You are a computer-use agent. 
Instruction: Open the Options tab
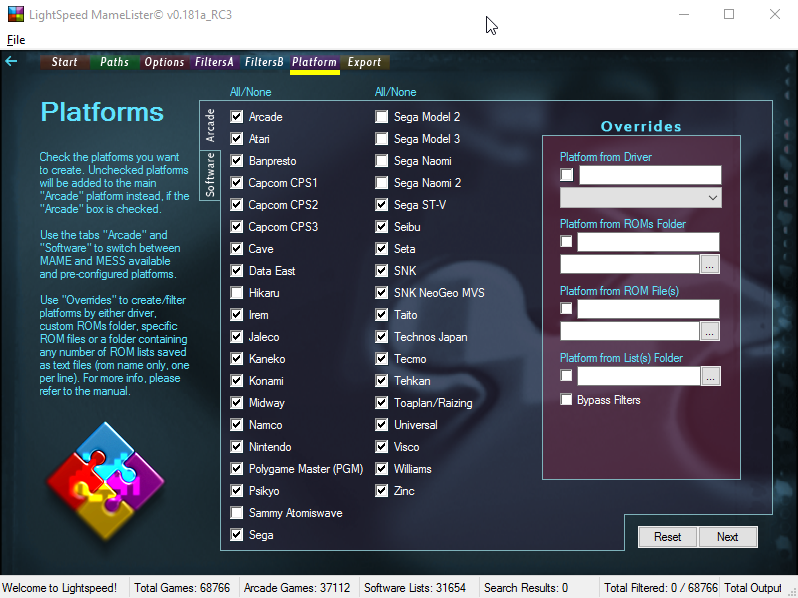click(x=164, y=62)
